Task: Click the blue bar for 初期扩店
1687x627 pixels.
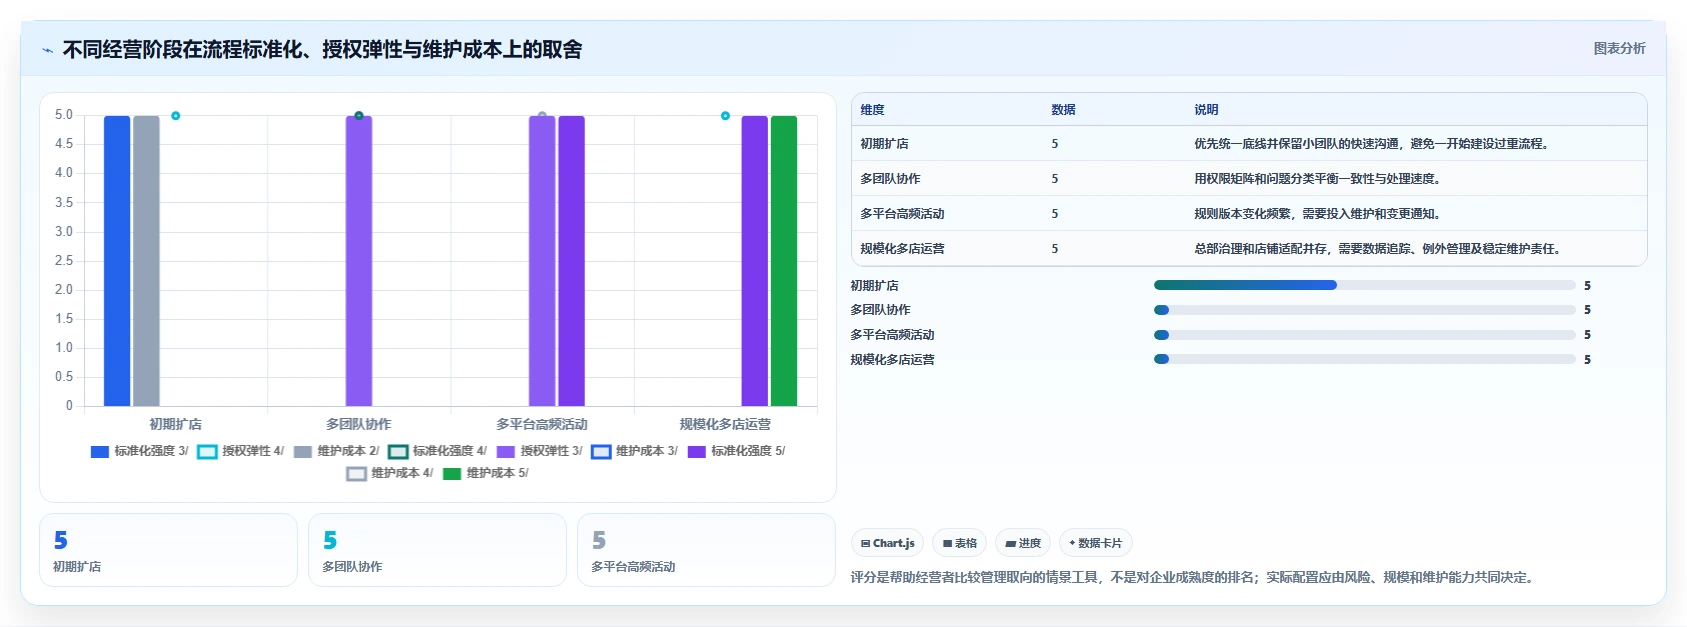Action: click(117, 261)
